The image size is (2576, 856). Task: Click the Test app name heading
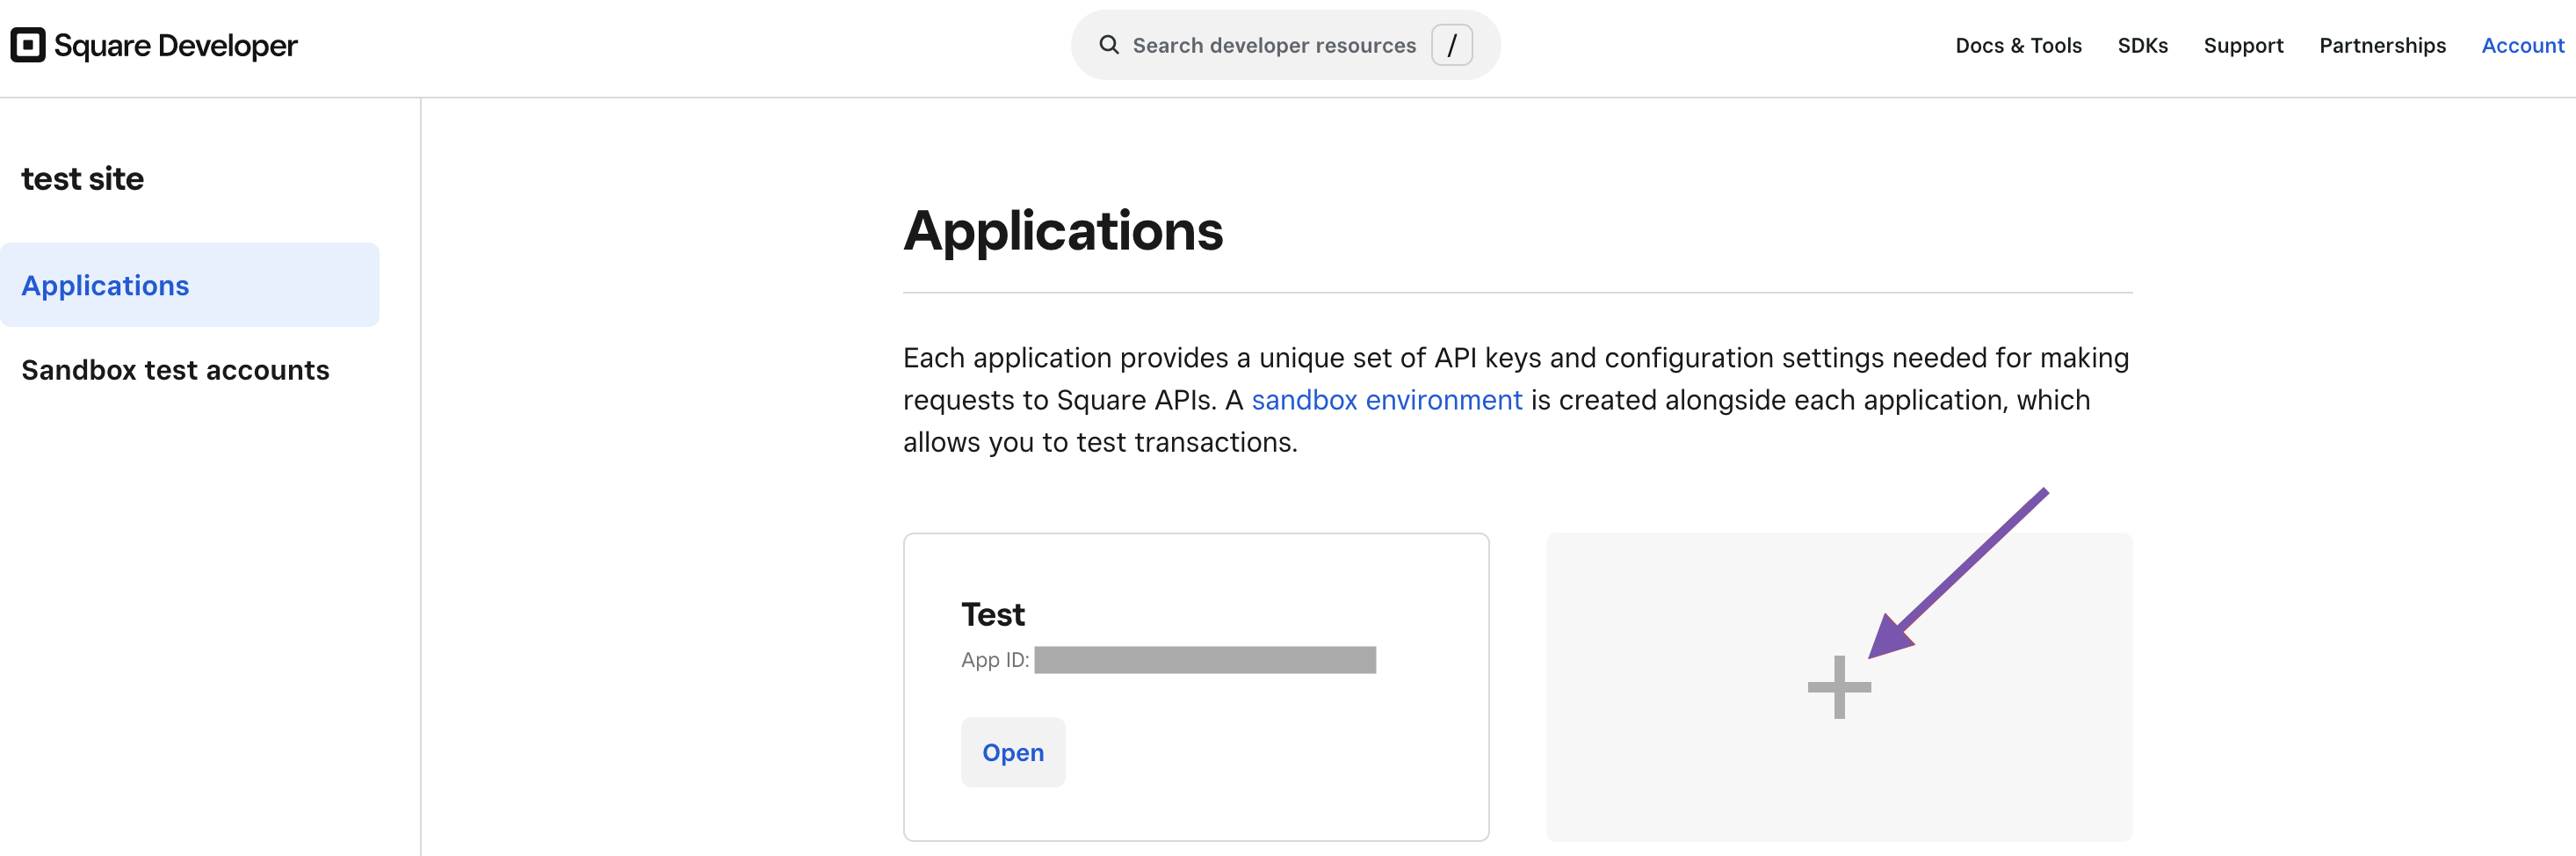(x=992, y=613)
